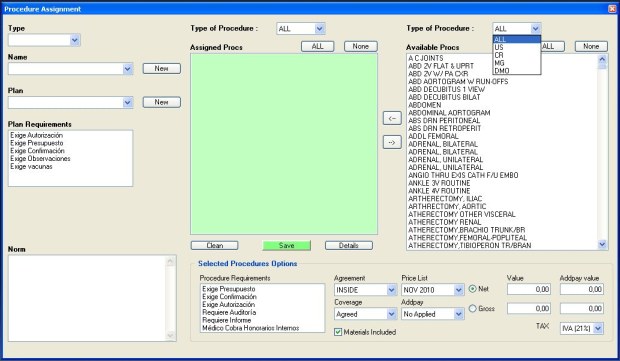Select Médico Cobra Honorarios Internos requirement
620x361 pixels.
pyautogui.click(x=251, y=328)
